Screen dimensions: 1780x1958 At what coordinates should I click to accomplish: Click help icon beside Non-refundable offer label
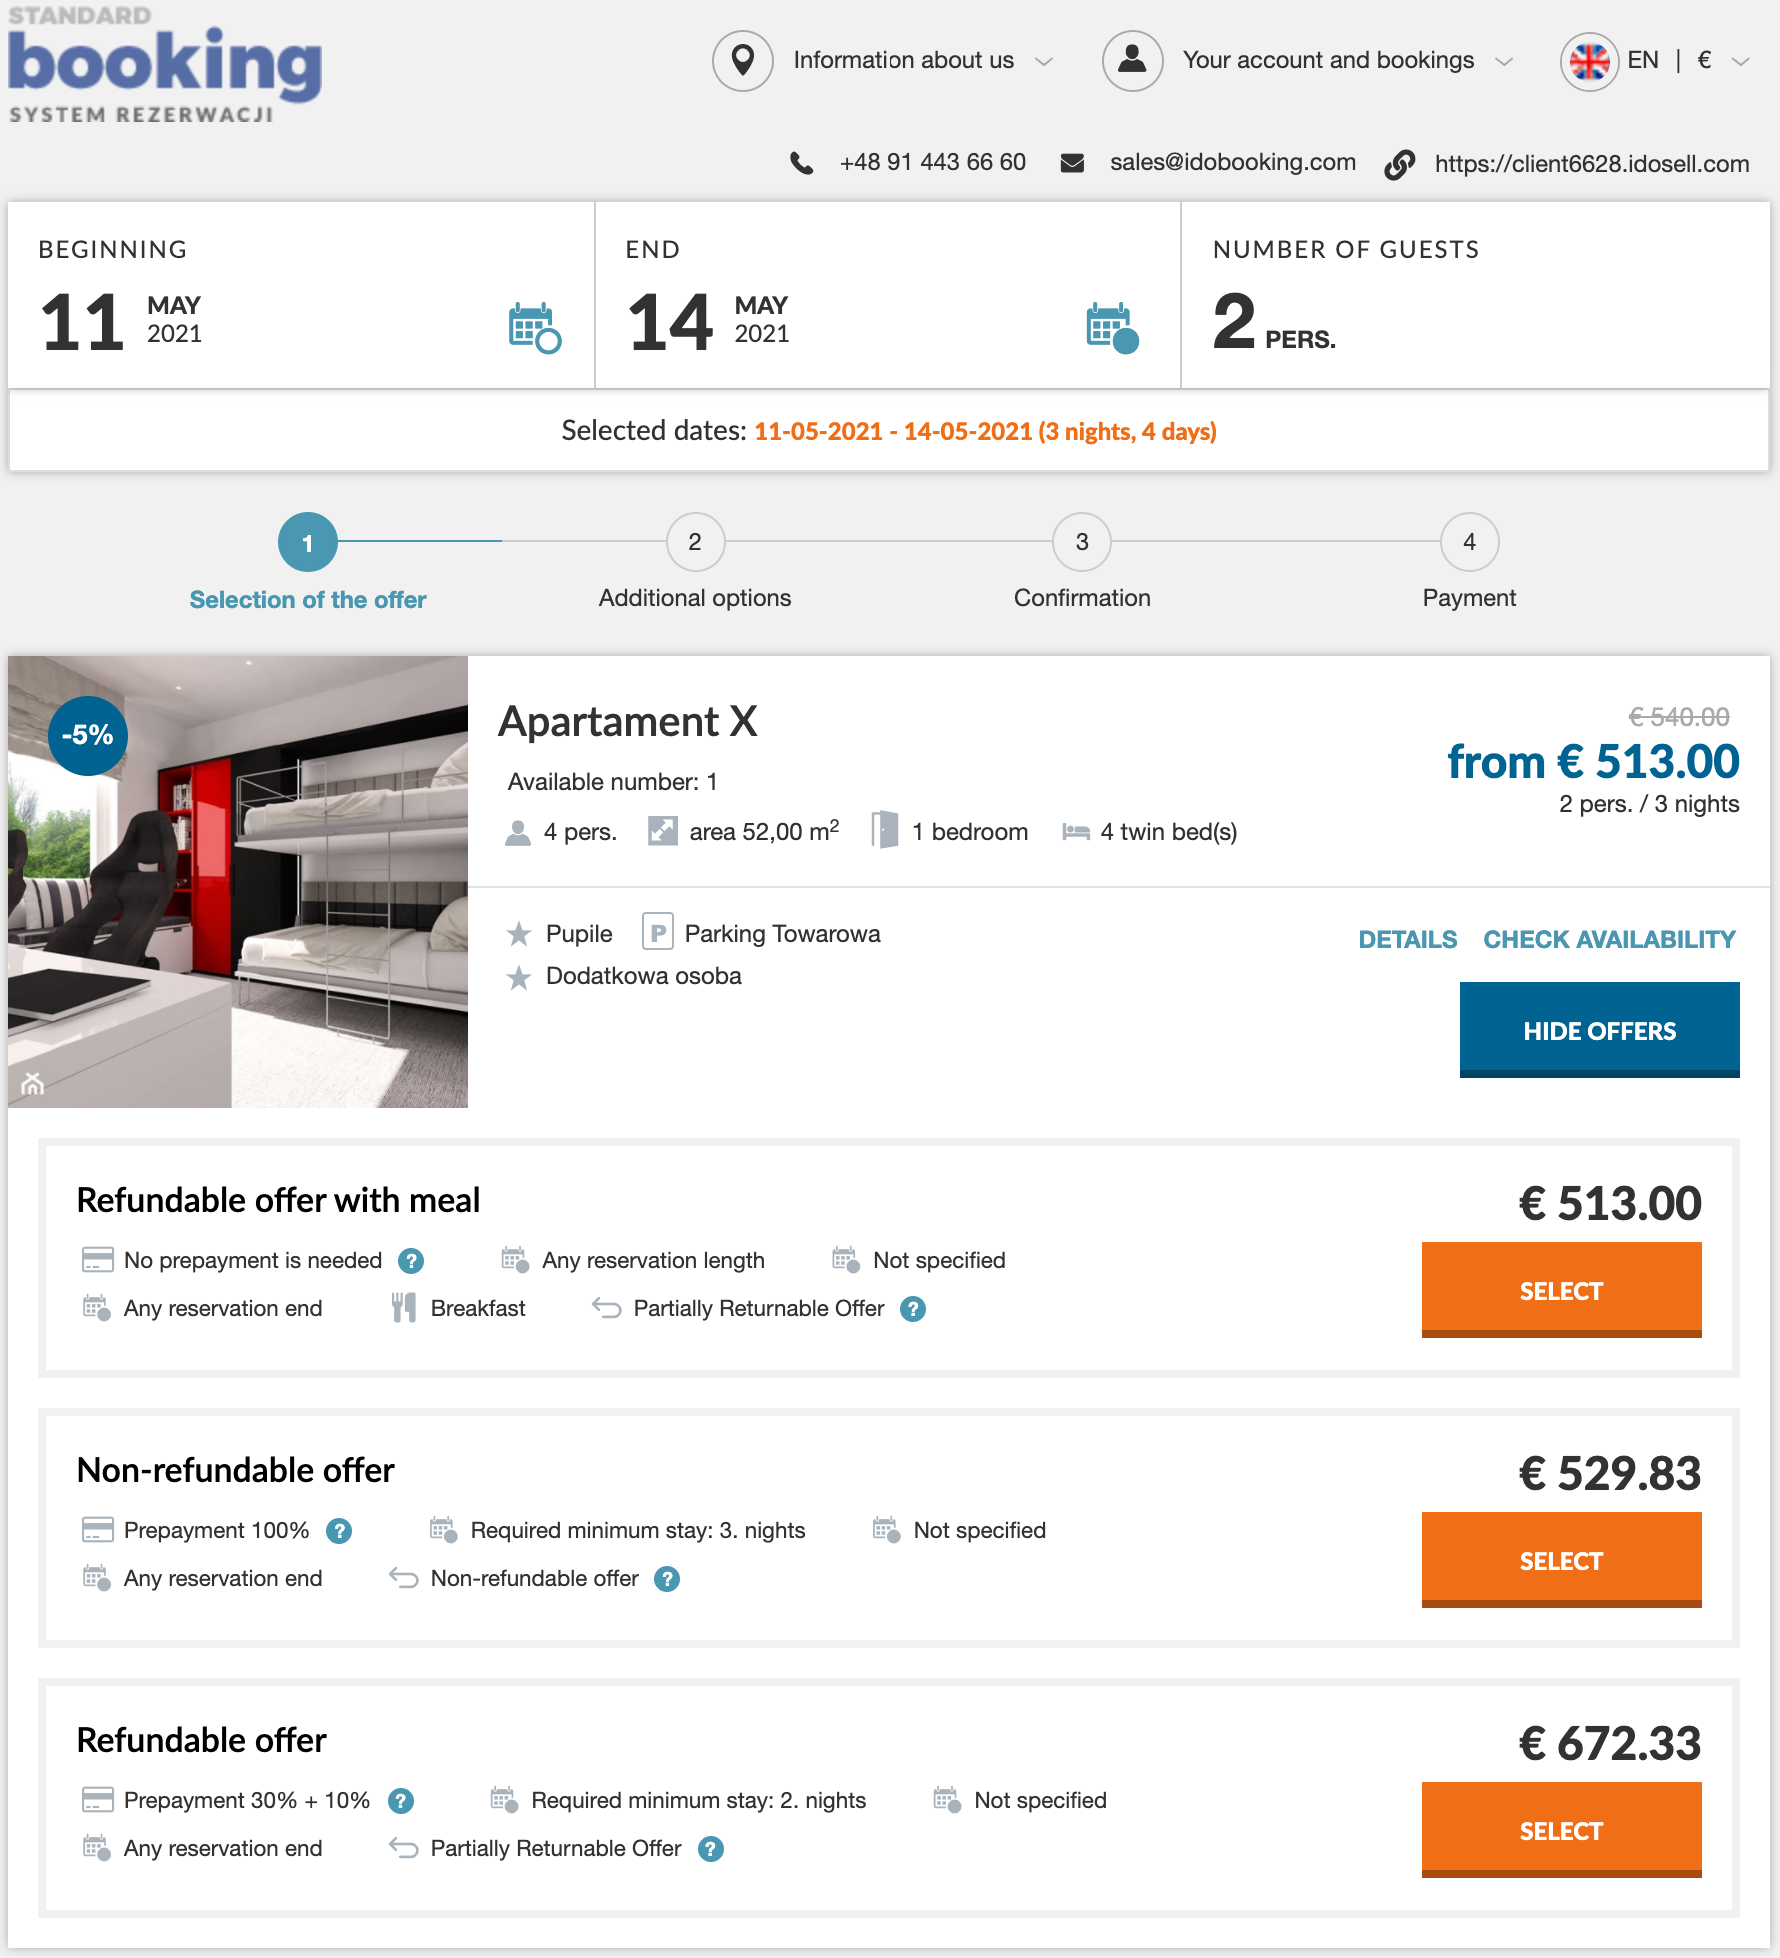tap(667, 1579)
